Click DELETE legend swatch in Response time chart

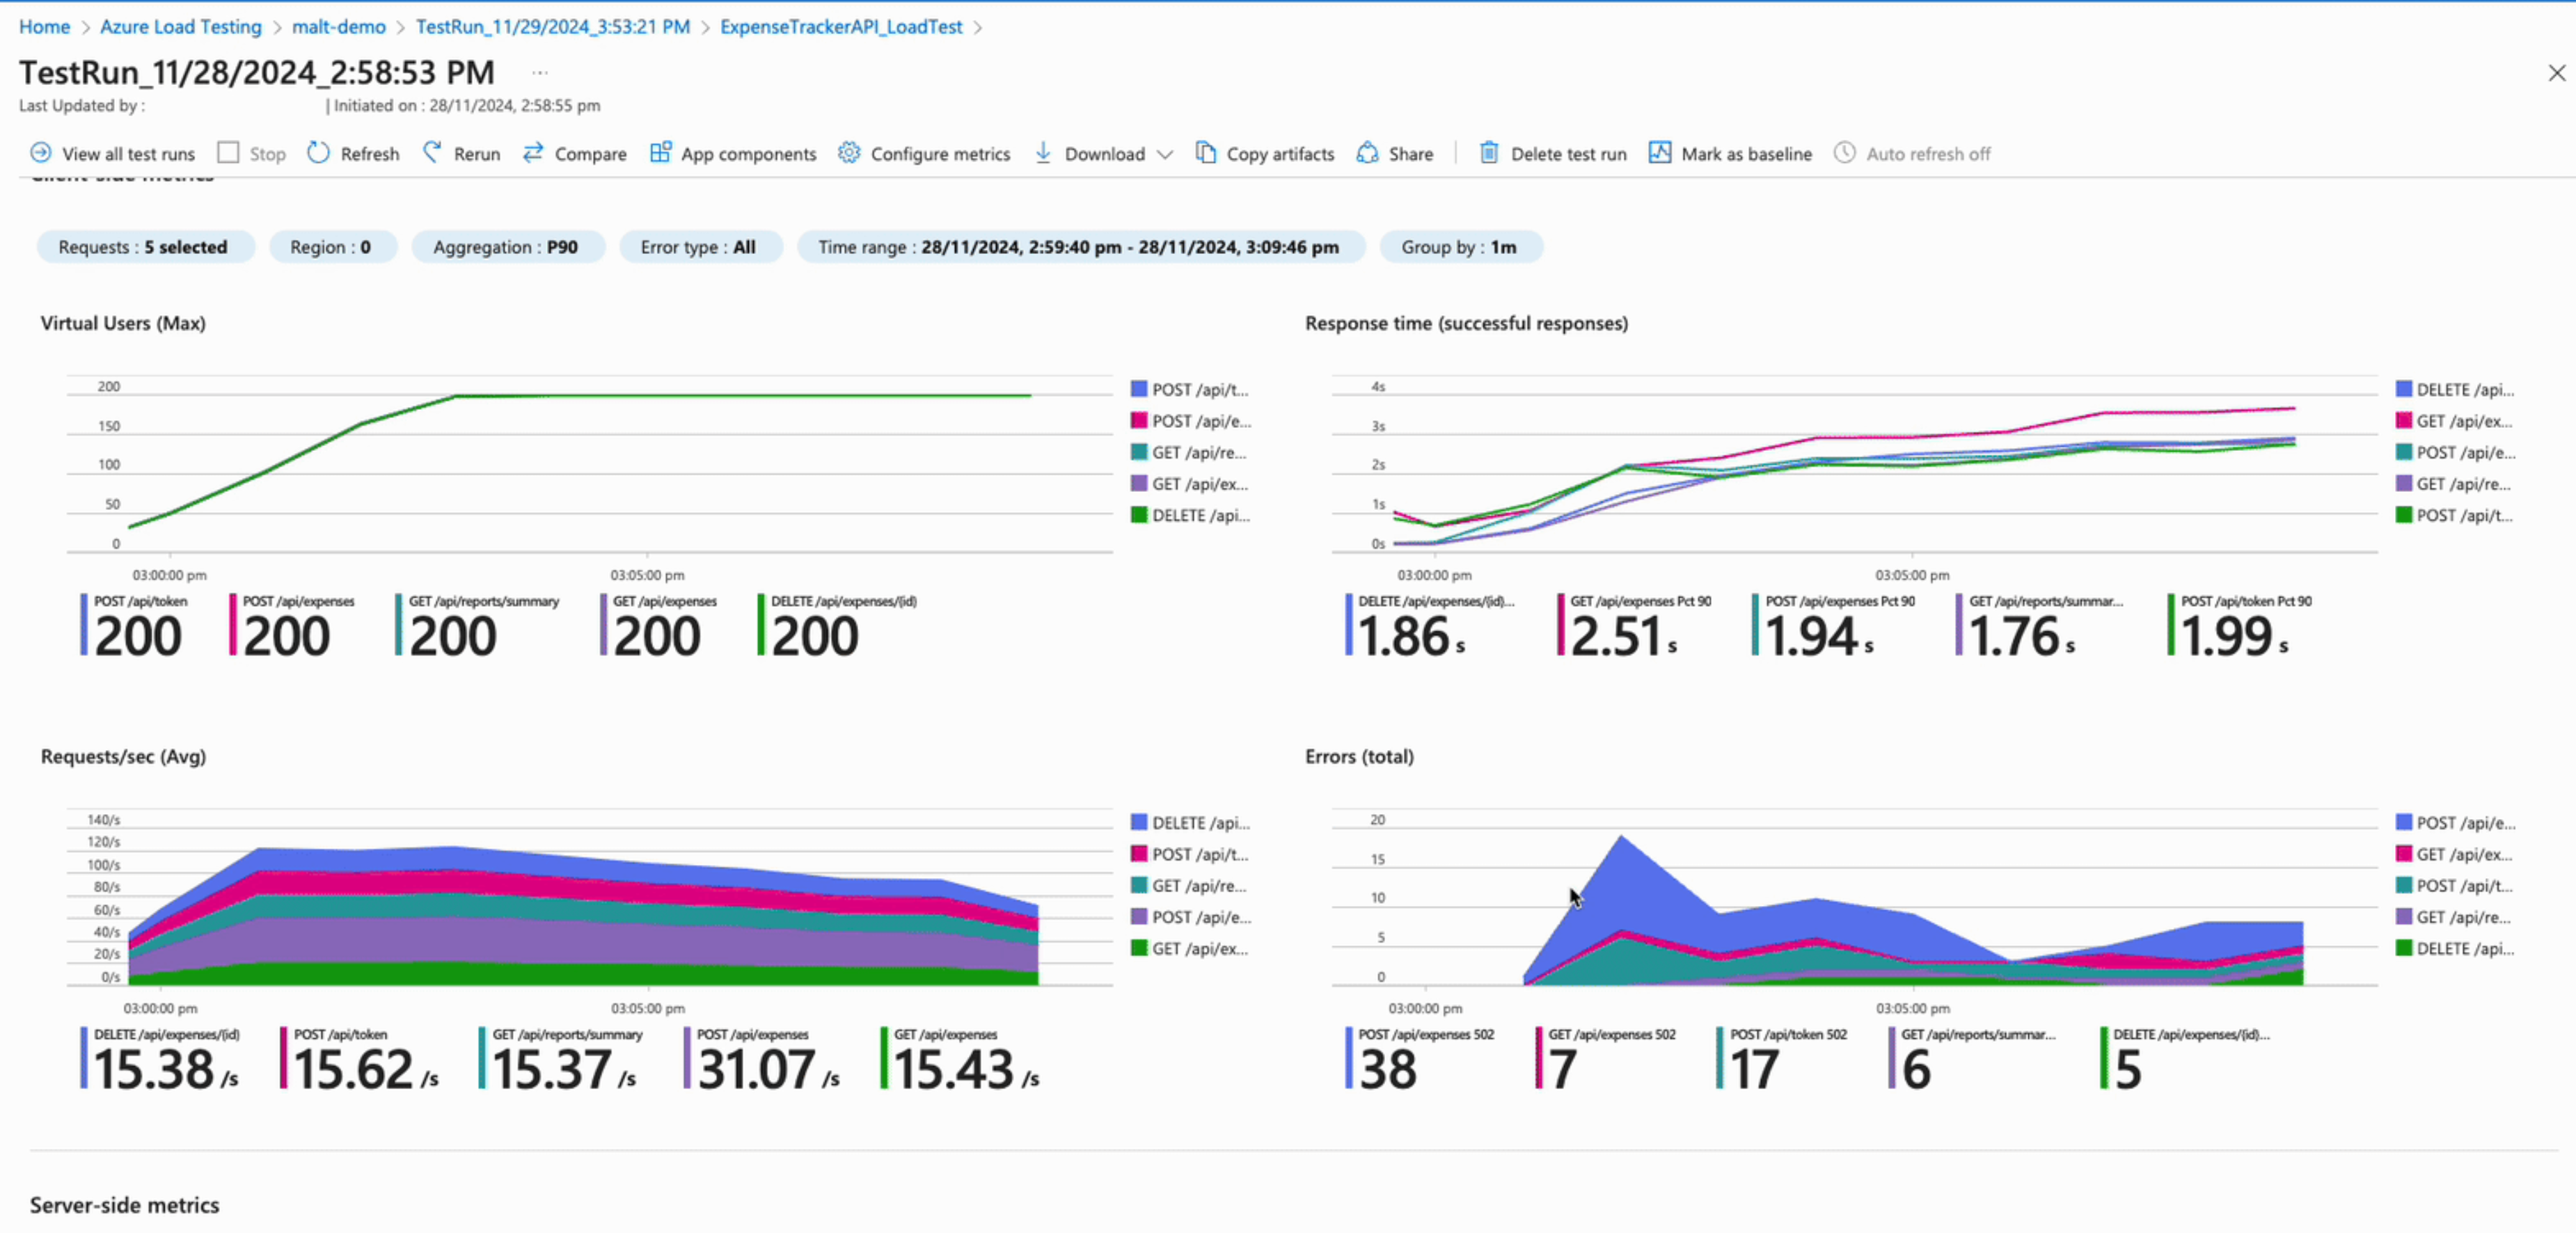click(2404, 389)
